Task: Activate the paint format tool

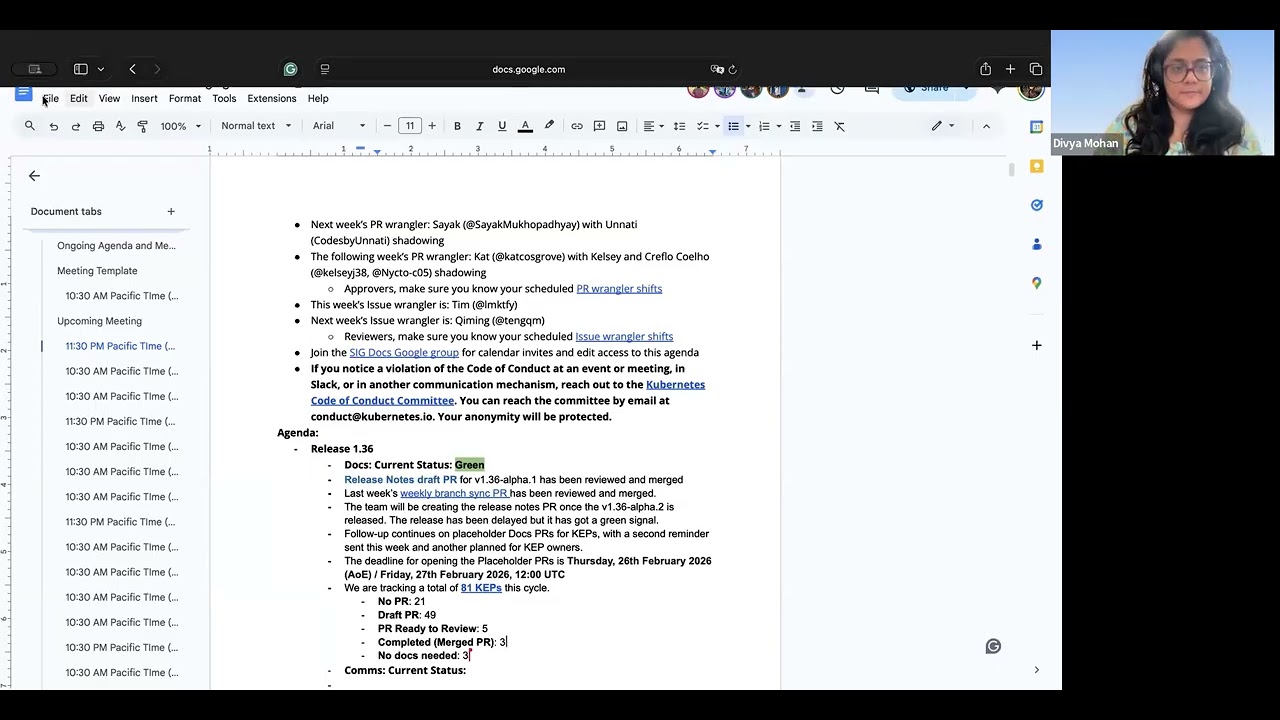Action: 142,126
